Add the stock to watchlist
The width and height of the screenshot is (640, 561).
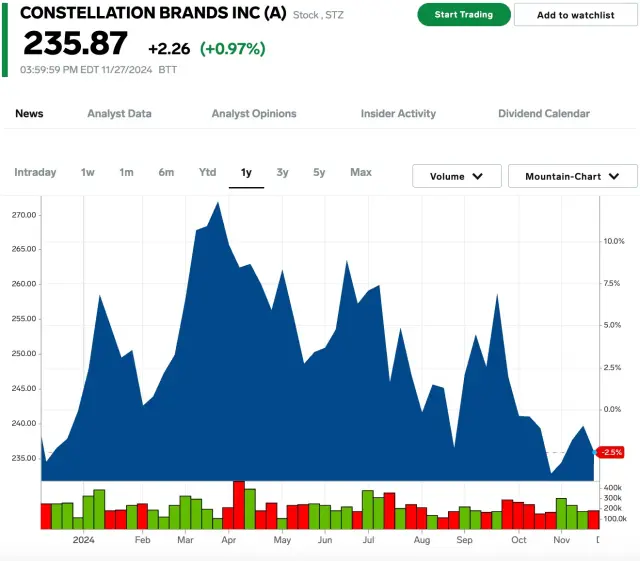point(575,15)
